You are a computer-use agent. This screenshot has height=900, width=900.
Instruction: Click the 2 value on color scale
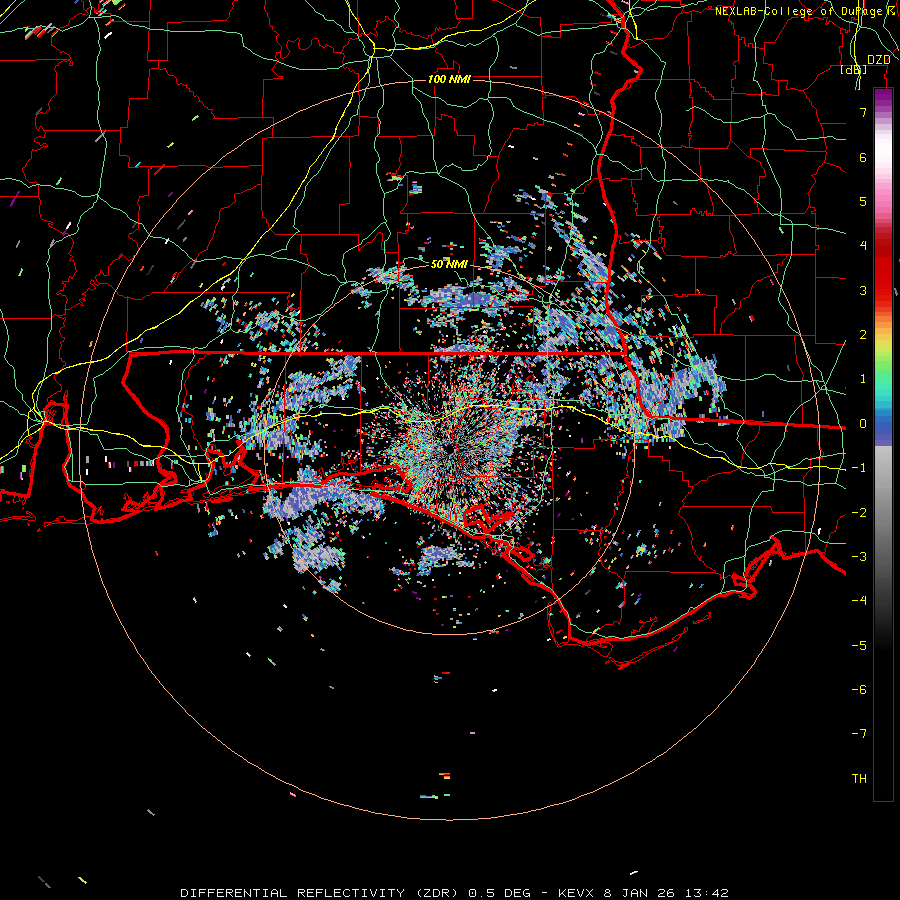tap(863, 335)
